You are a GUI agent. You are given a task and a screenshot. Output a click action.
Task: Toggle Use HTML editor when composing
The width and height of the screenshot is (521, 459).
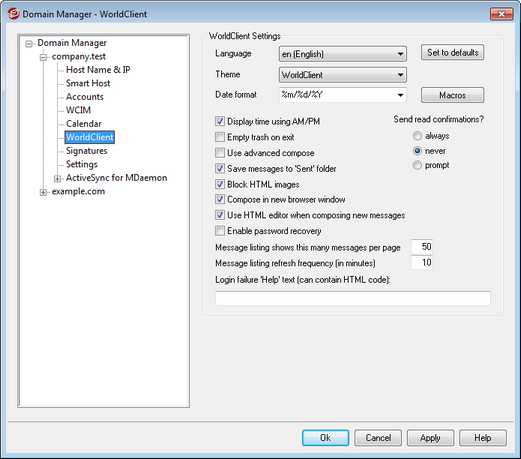click(220, 215)
